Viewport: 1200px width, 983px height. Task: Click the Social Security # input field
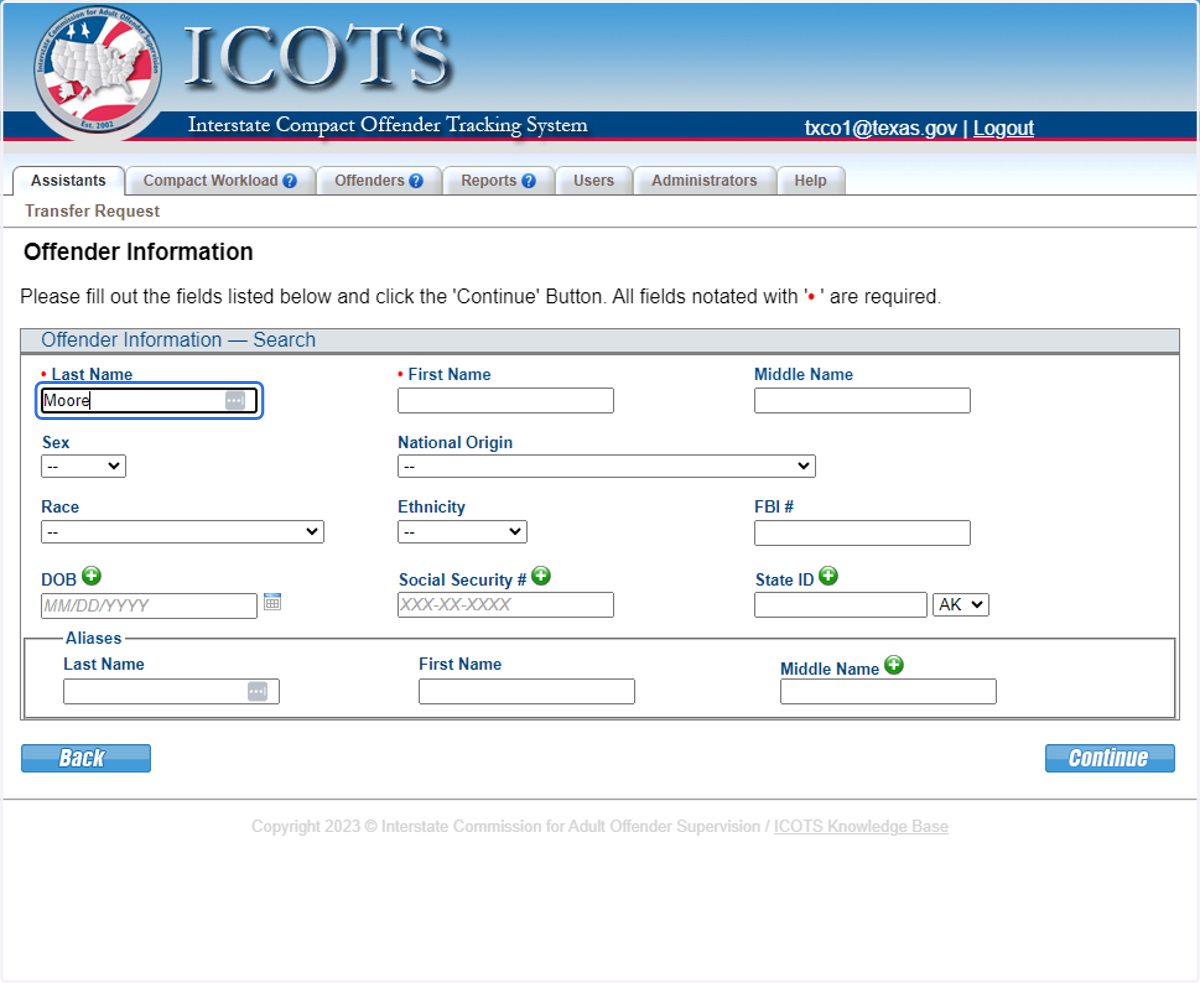[506, 605]
